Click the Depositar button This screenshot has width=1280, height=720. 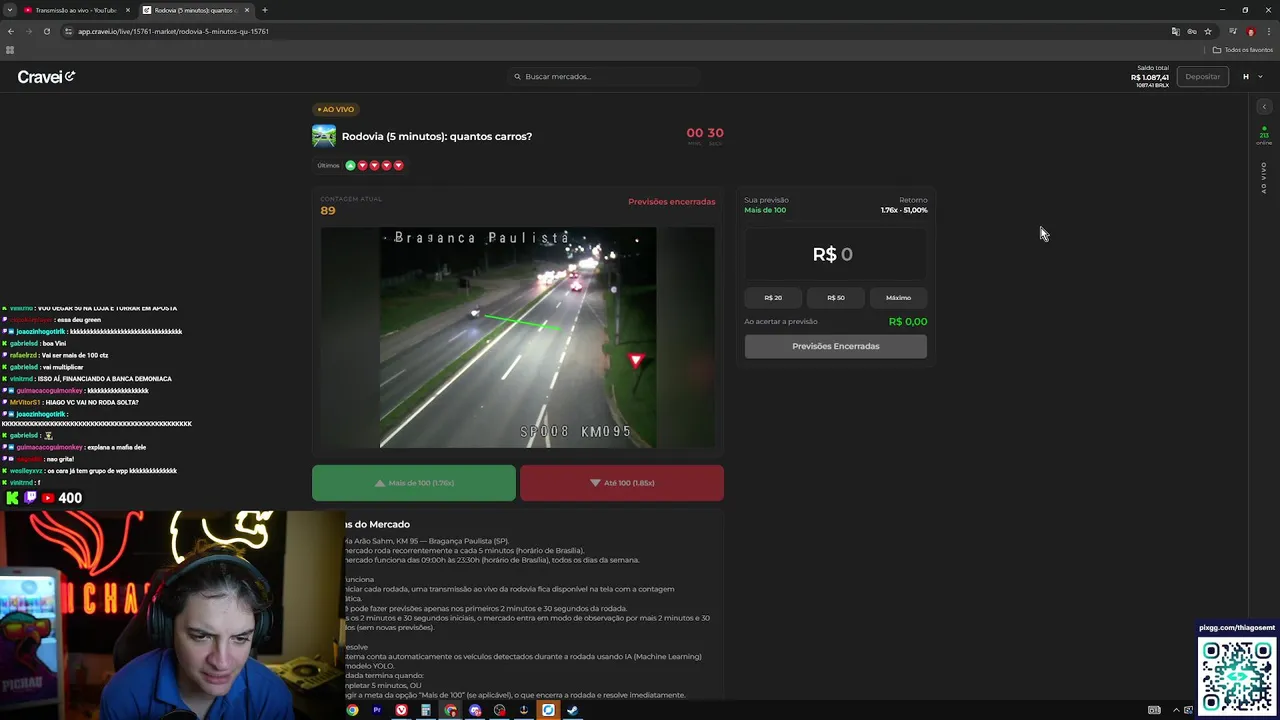tap(1202, 77)
